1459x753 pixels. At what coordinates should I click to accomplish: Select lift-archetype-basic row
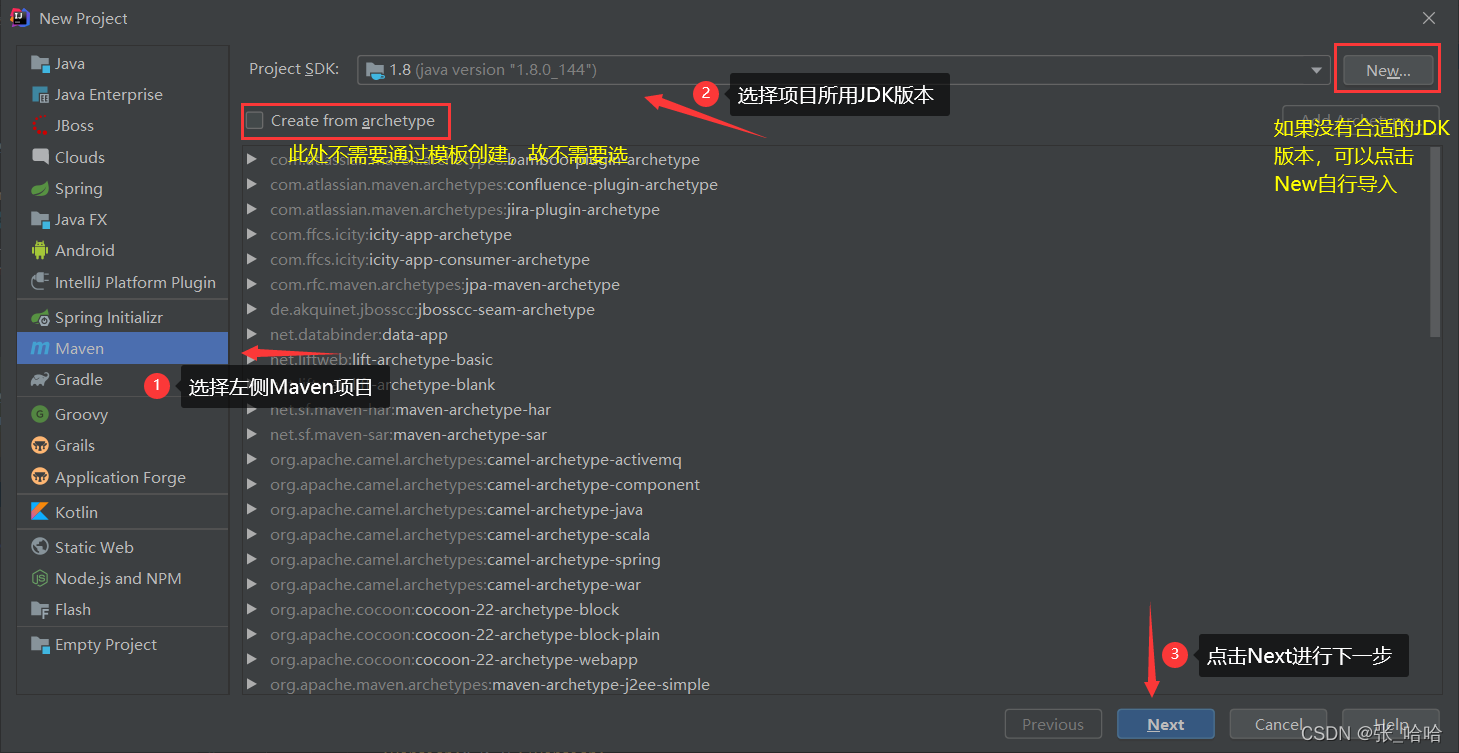[838, 360]
